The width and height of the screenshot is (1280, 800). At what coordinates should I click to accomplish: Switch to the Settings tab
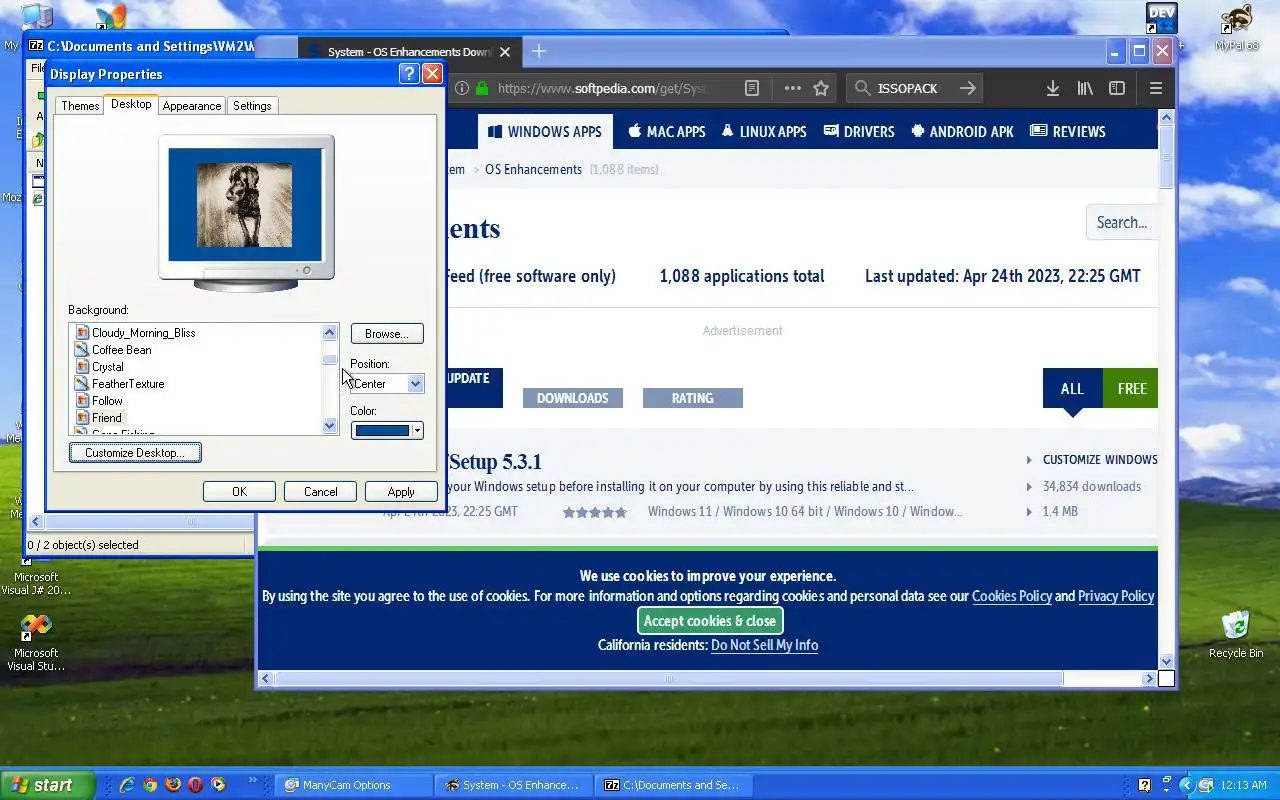(252, 106)
